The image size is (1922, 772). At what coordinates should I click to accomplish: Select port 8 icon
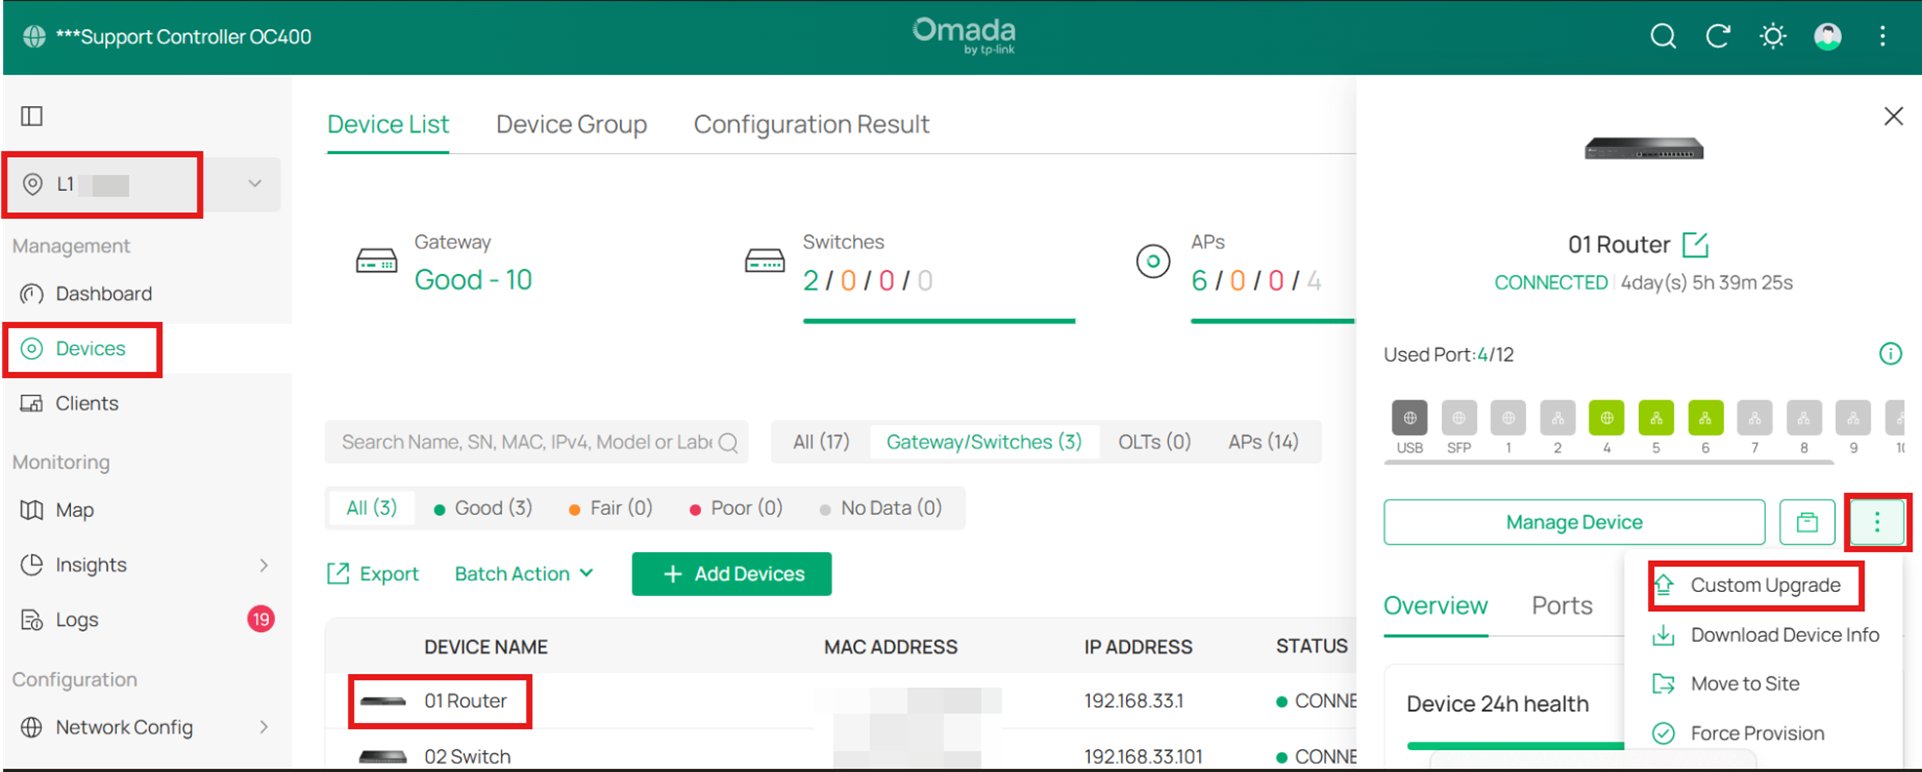click(1803, 418)
